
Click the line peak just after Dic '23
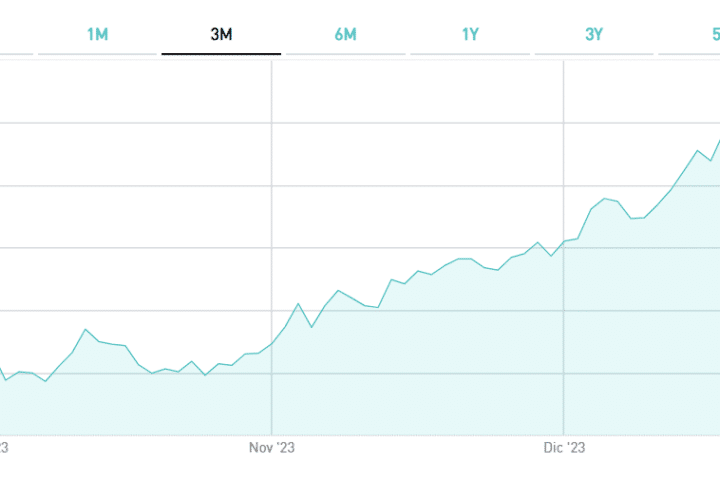coord(605,199)
